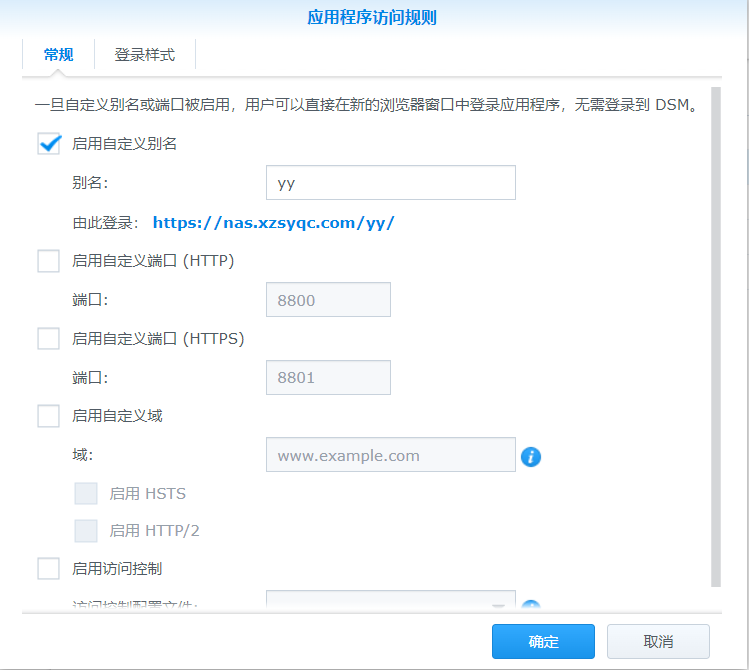The image size is (749, 670).
Task: Open the 登录样式 tab
Action: [x=145, y=55]
